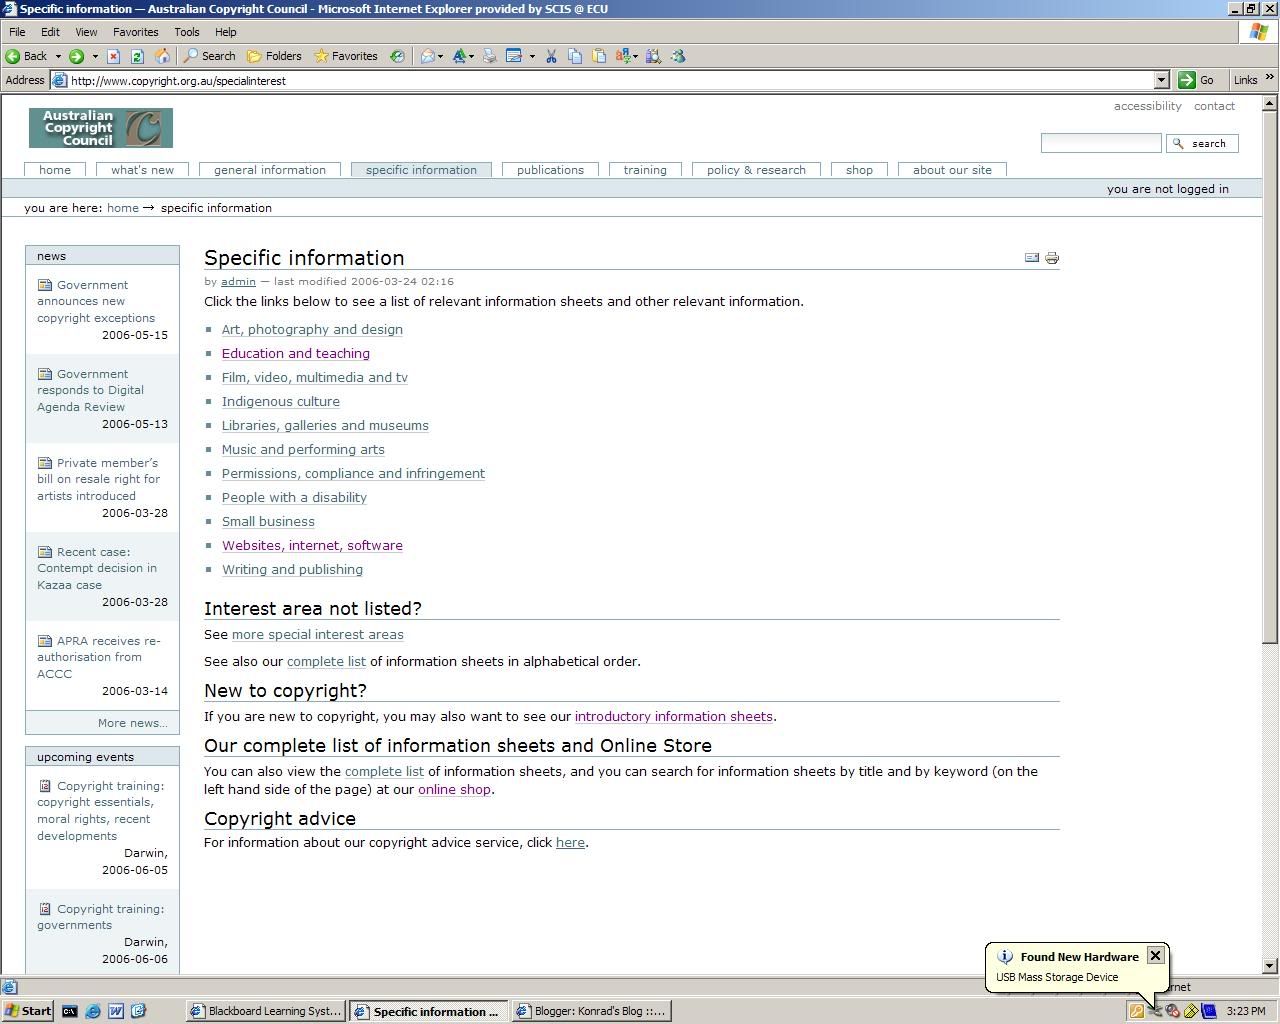
Task: Open the History toolbar icon
Action: coord(397,56)
